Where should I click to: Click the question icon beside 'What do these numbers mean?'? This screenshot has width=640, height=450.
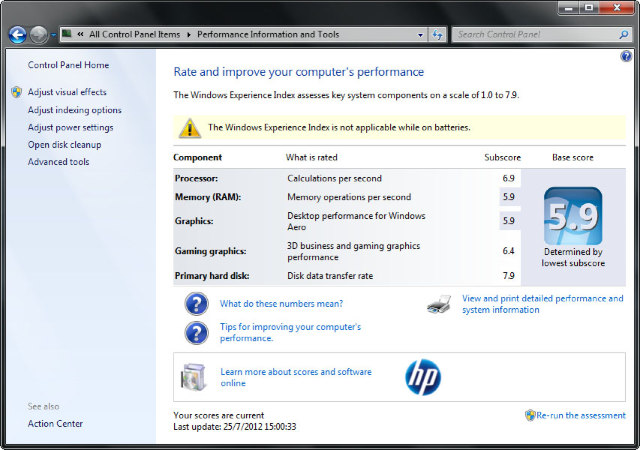coord(196,304)
